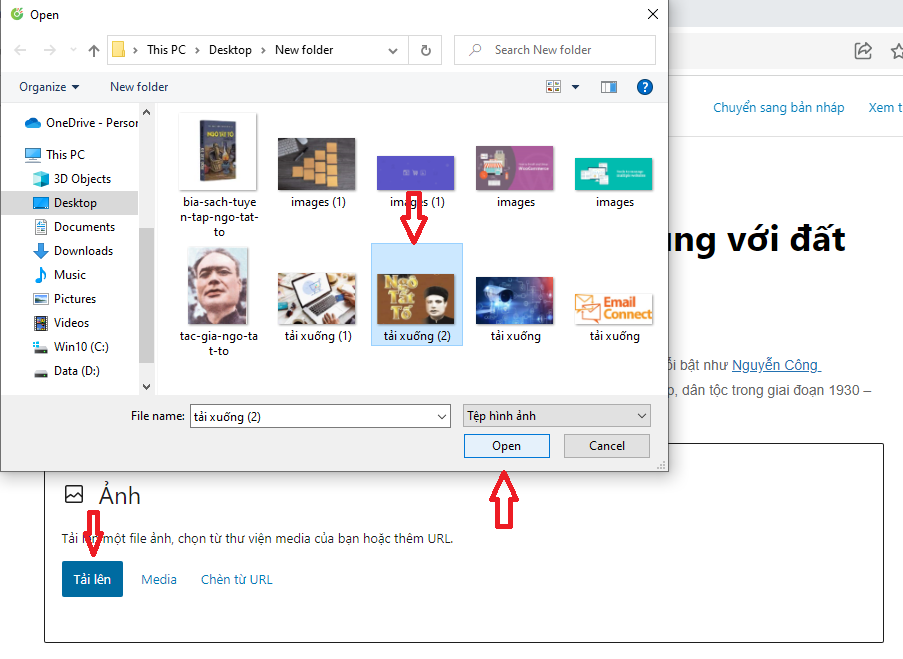Refresh the current folder view
Image resolution: width=903 pixels, height=659 pixels.
point(426,50)
